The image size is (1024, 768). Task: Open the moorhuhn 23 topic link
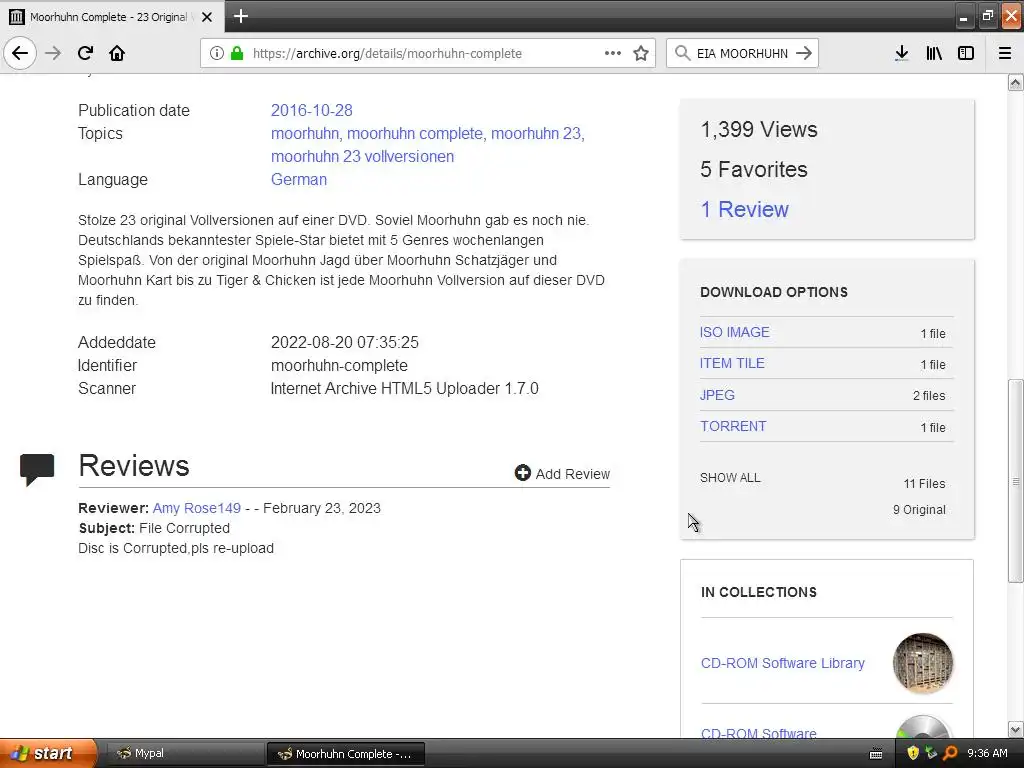[x=536, y=133]
